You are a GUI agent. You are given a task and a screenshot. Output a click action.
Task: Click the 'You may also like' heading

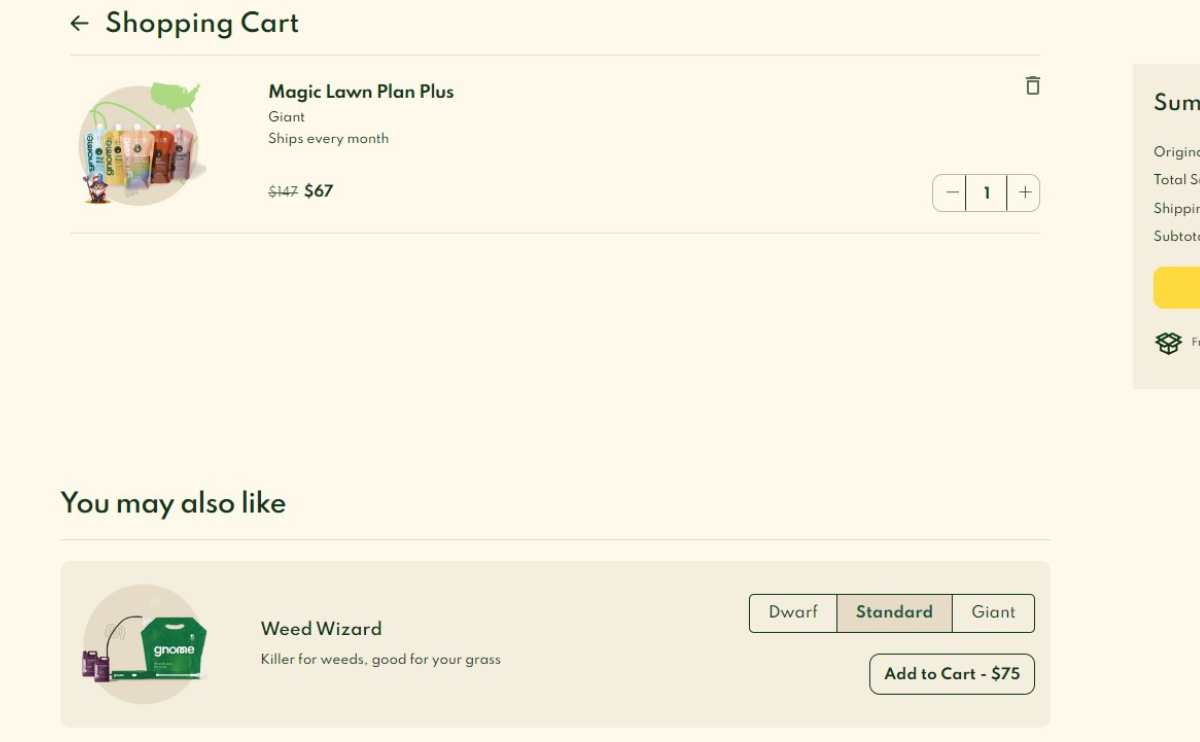pyautogui.click(x=173, y=503)
